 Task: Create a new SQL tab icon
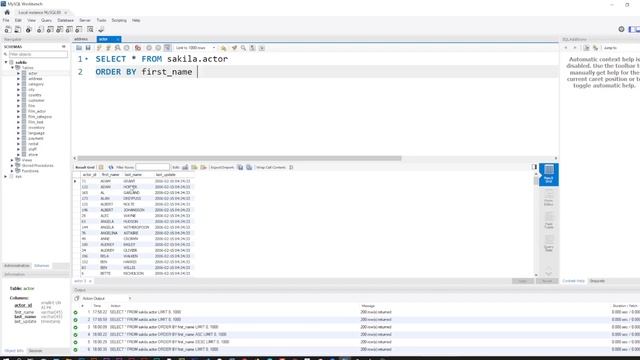point(8,29)
